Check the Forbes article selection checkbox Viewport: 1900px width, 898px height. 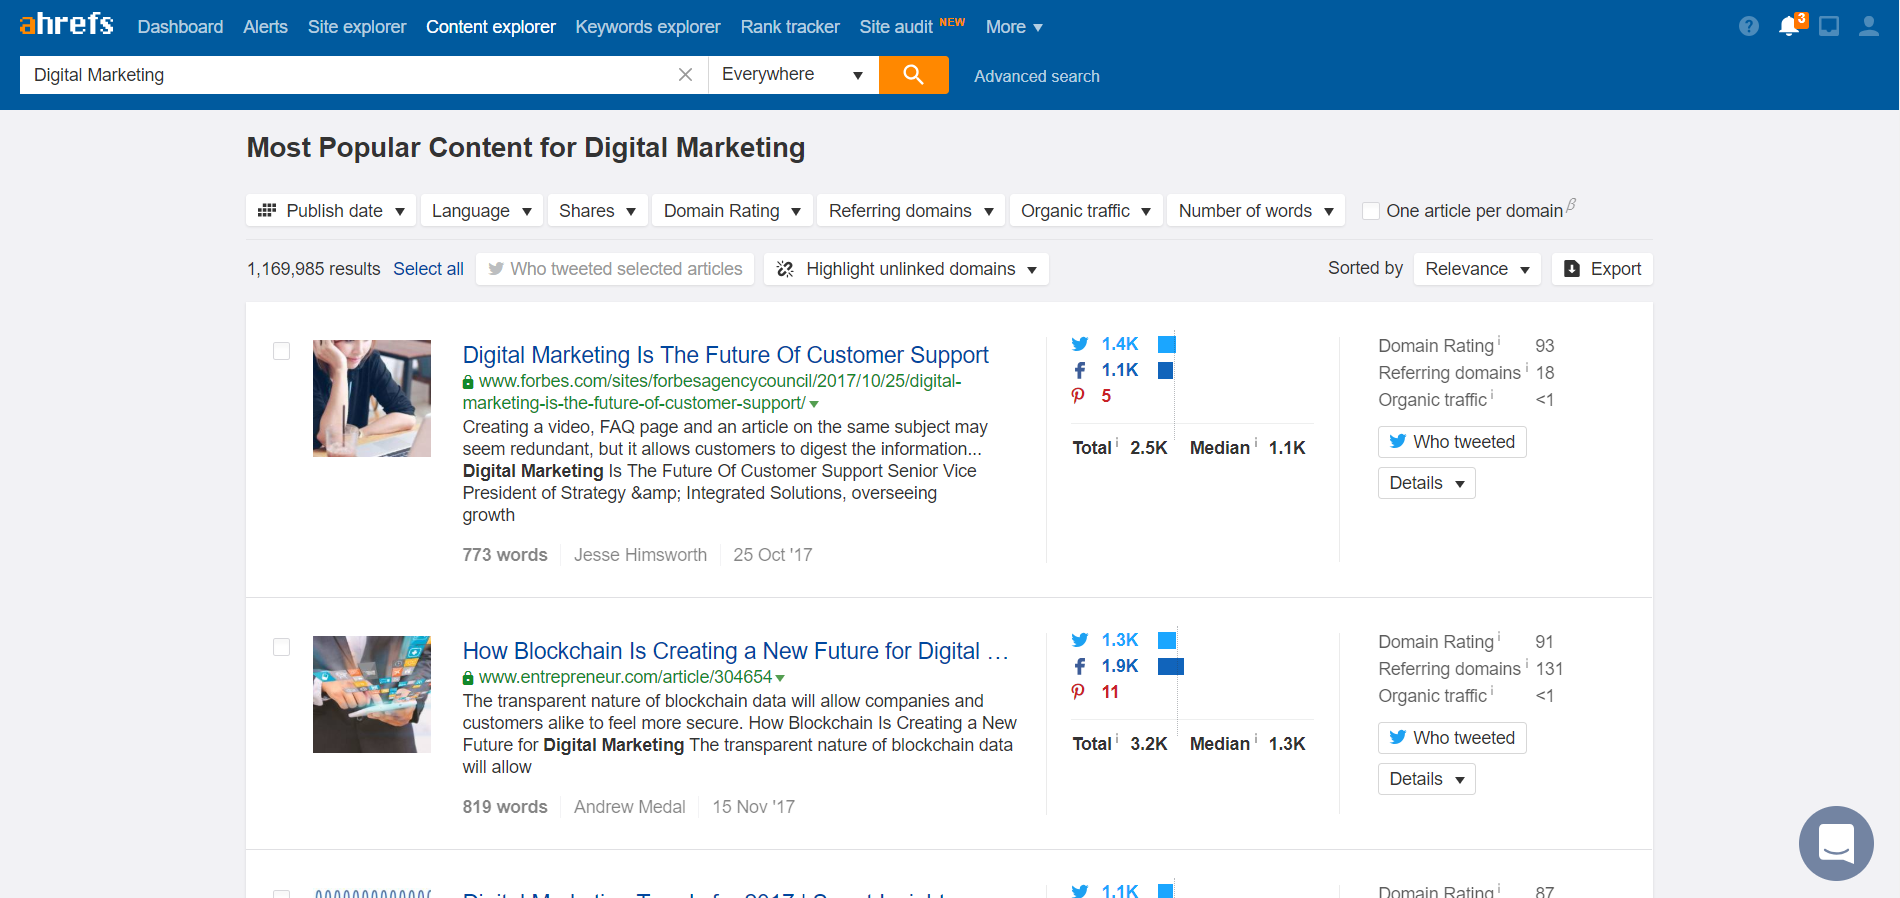click(282, 351)
